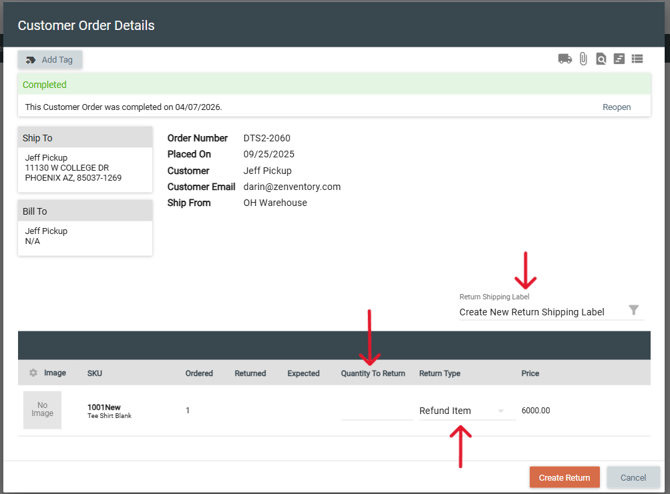
Task: Click the Price column header
Action: [x=530, y=373]
